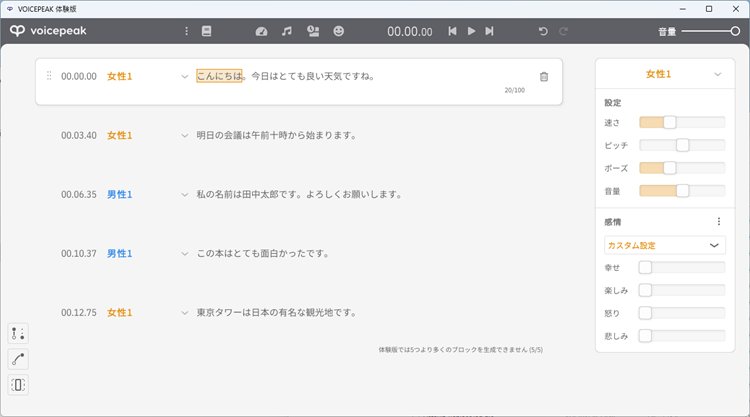The width and height of the screenshot is (750, 417).
Task: Click the 00.00.00 playback time display
Action: 410,32
